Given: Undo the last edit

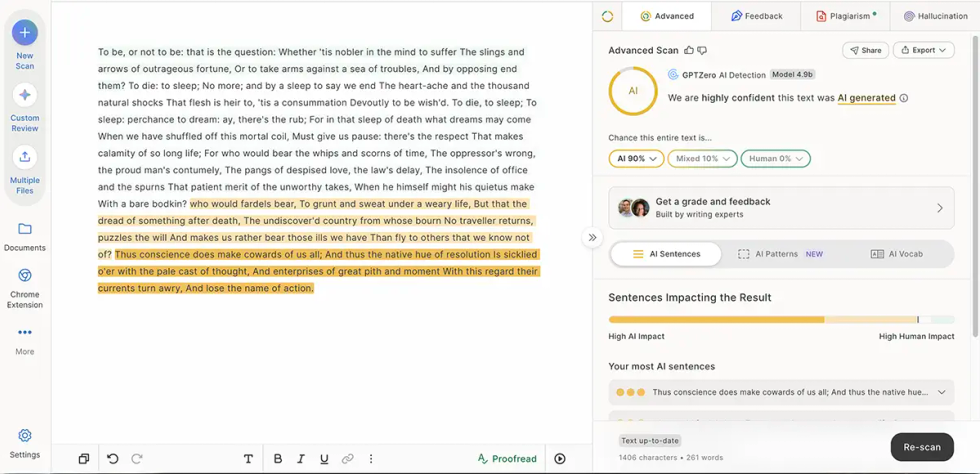Looking at the screenshot, I should 112,459.
